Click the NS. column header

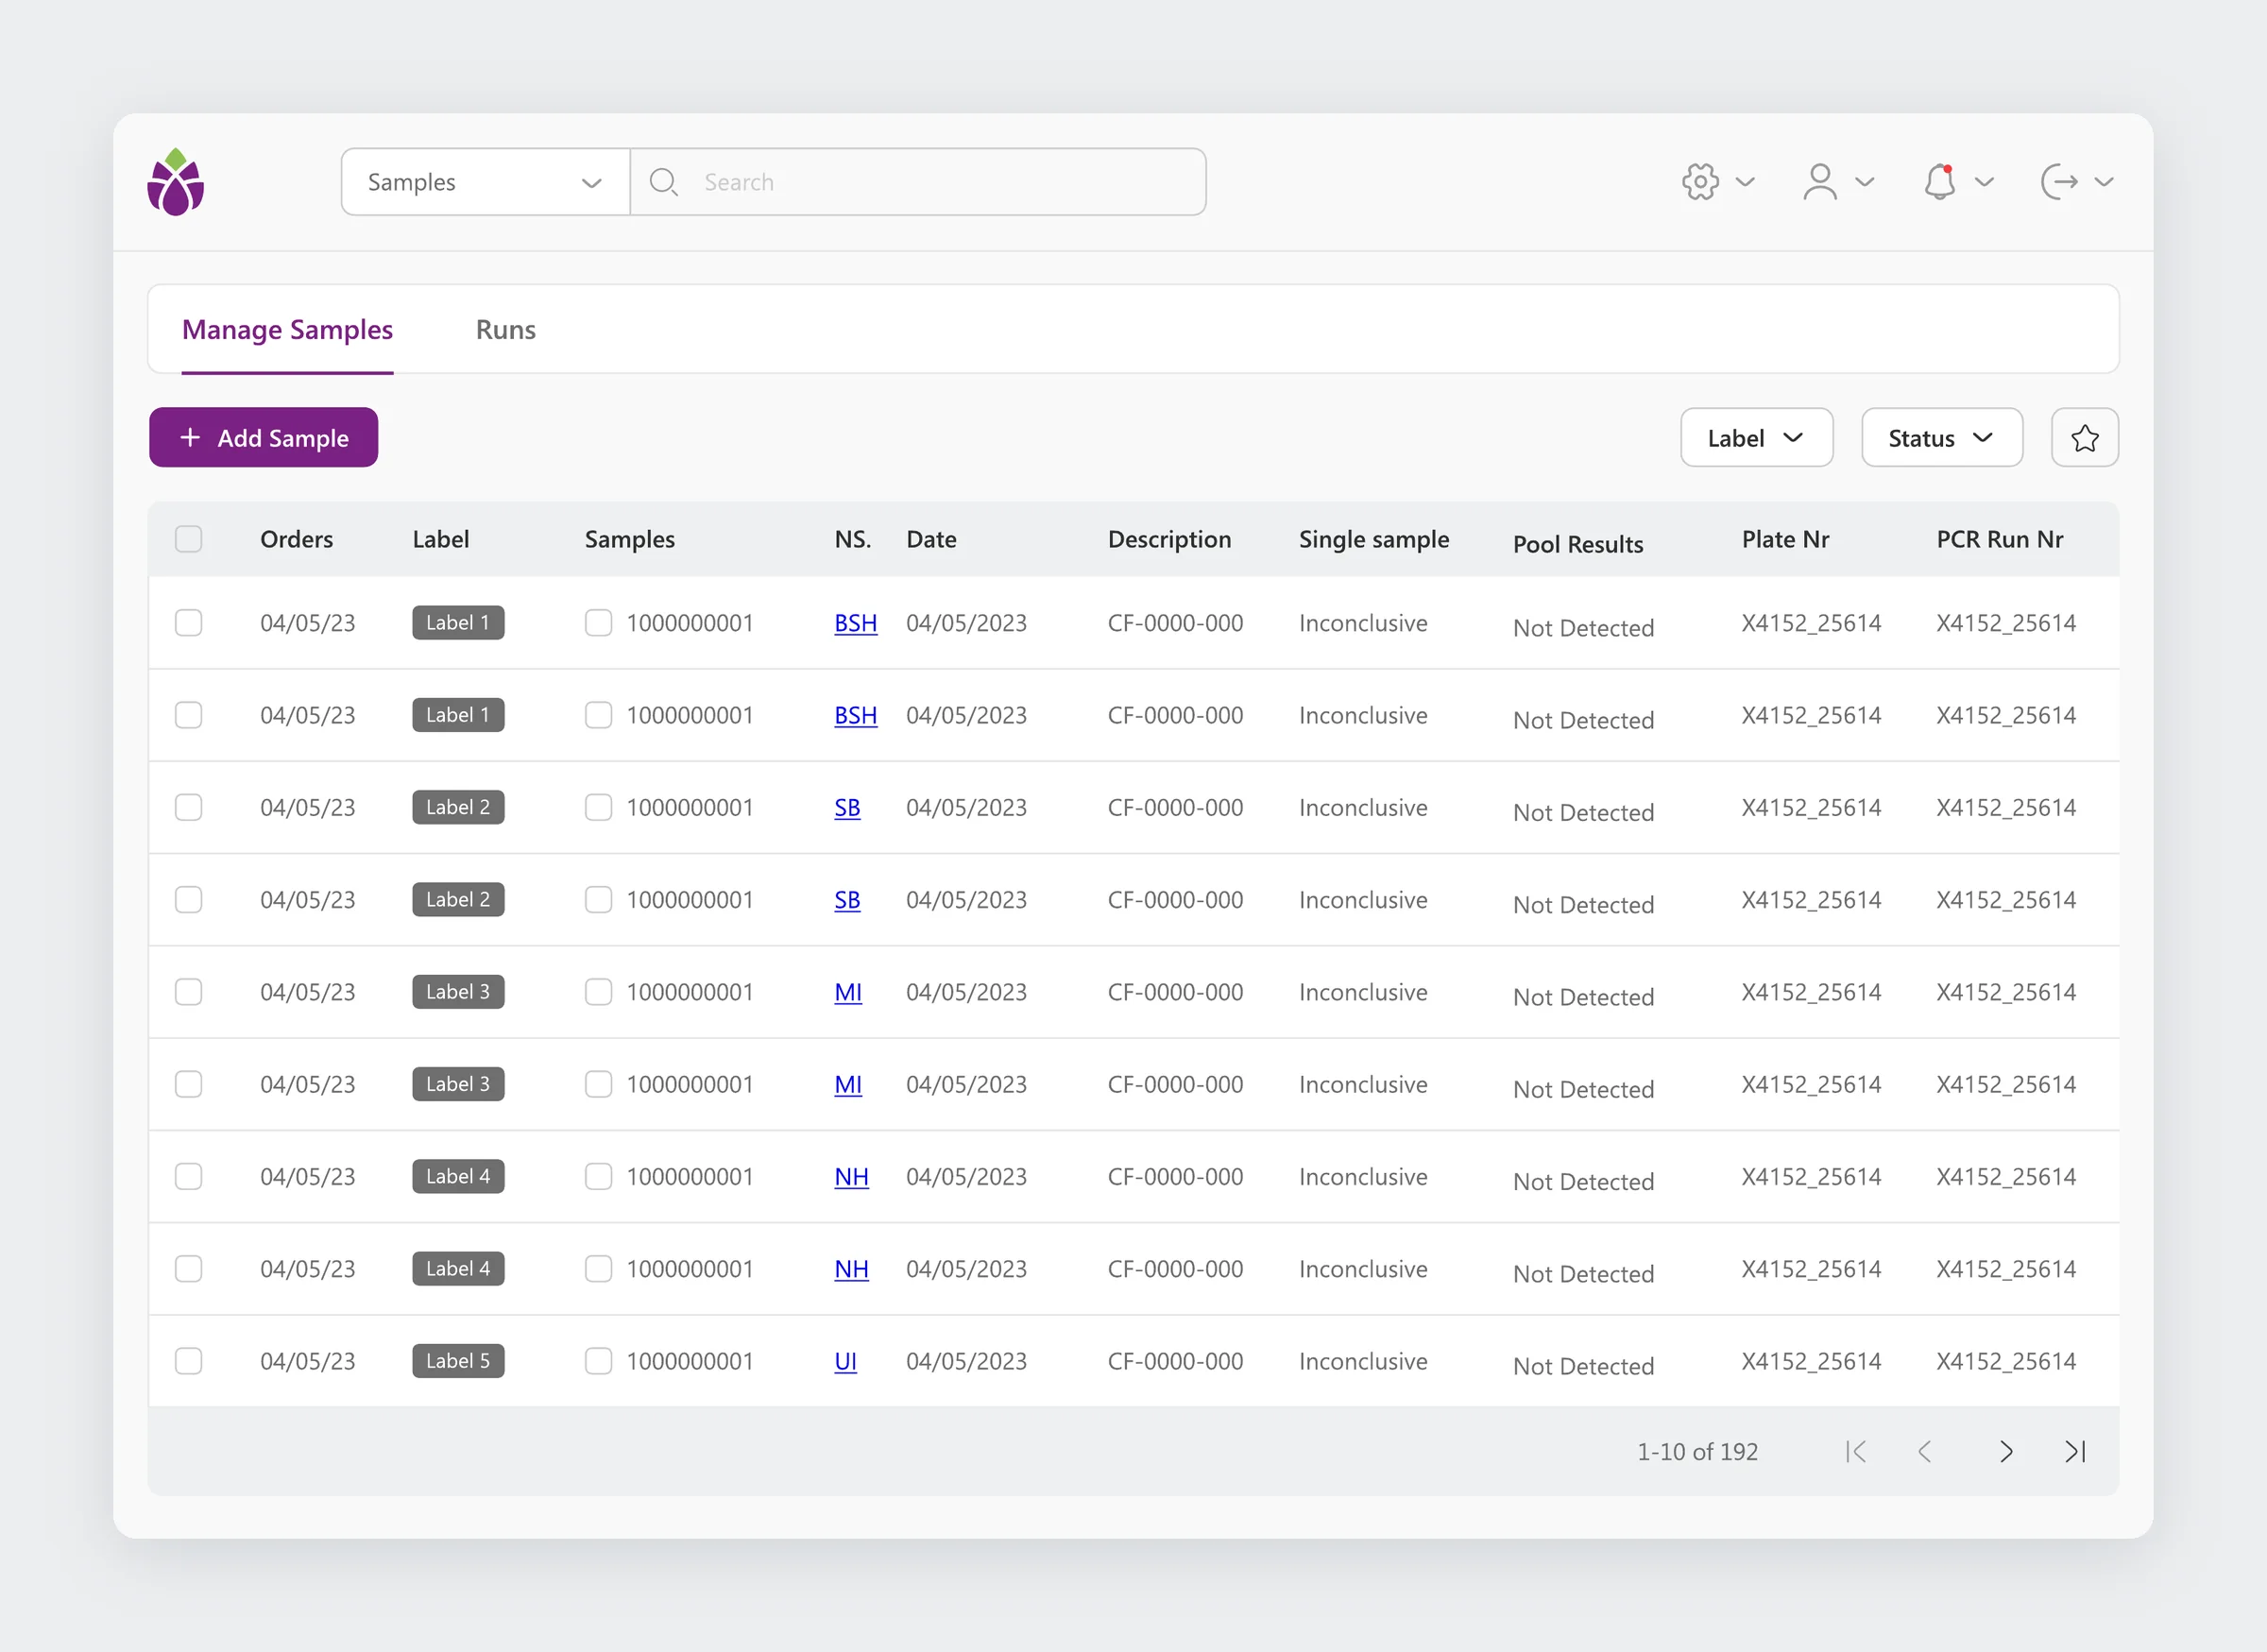point(853,539)
